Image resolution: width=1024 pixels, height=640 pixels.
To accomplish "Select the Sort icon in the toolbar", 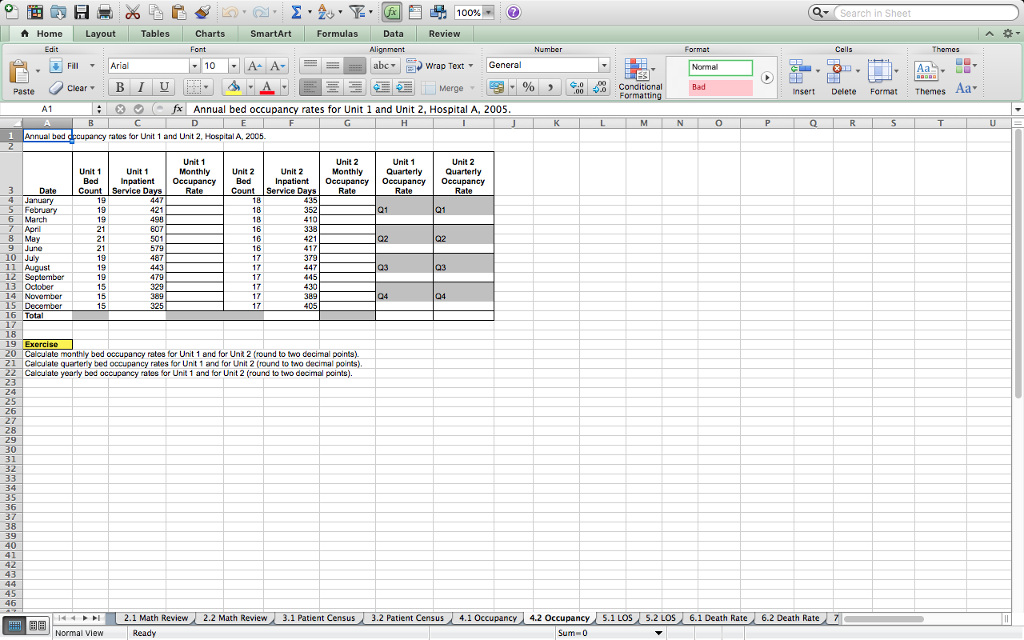I will [326, 12].
